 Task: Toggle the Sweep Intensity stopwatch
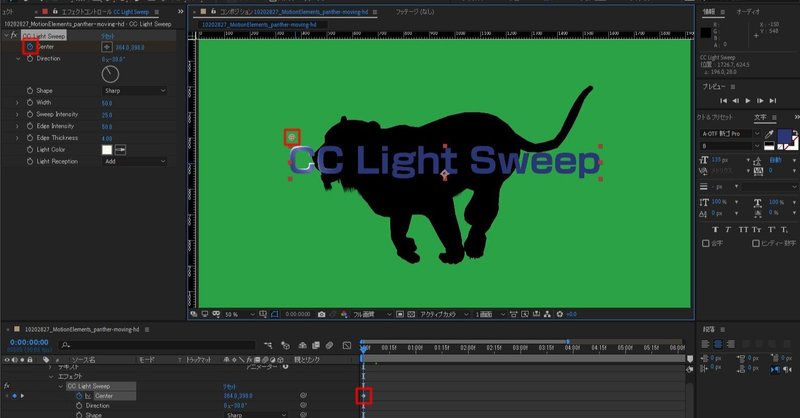(x=30, y=114)
